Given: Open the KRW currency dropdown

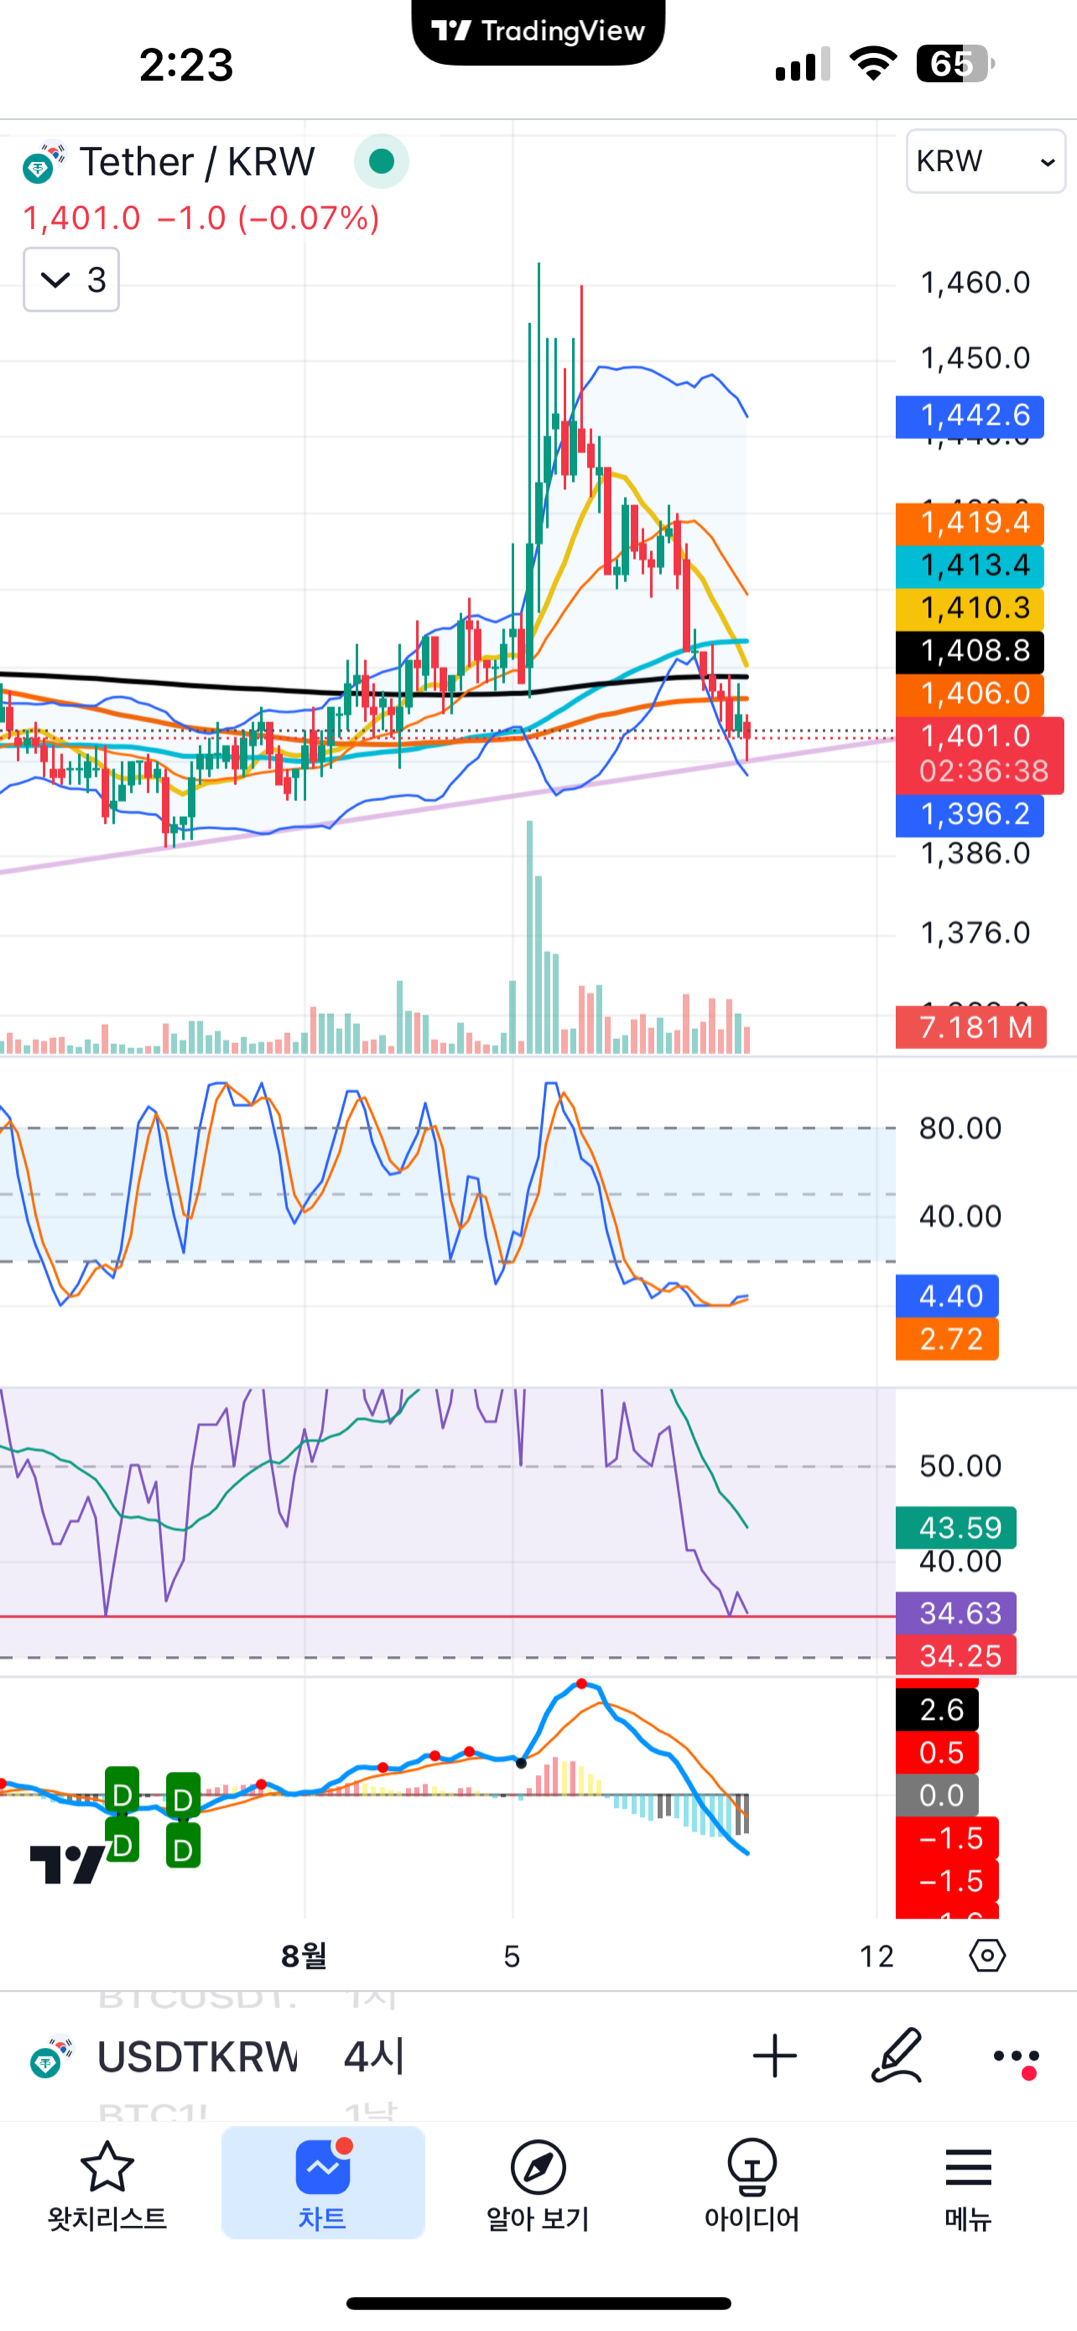Looking at the screenshot, I should coord(985,161).
